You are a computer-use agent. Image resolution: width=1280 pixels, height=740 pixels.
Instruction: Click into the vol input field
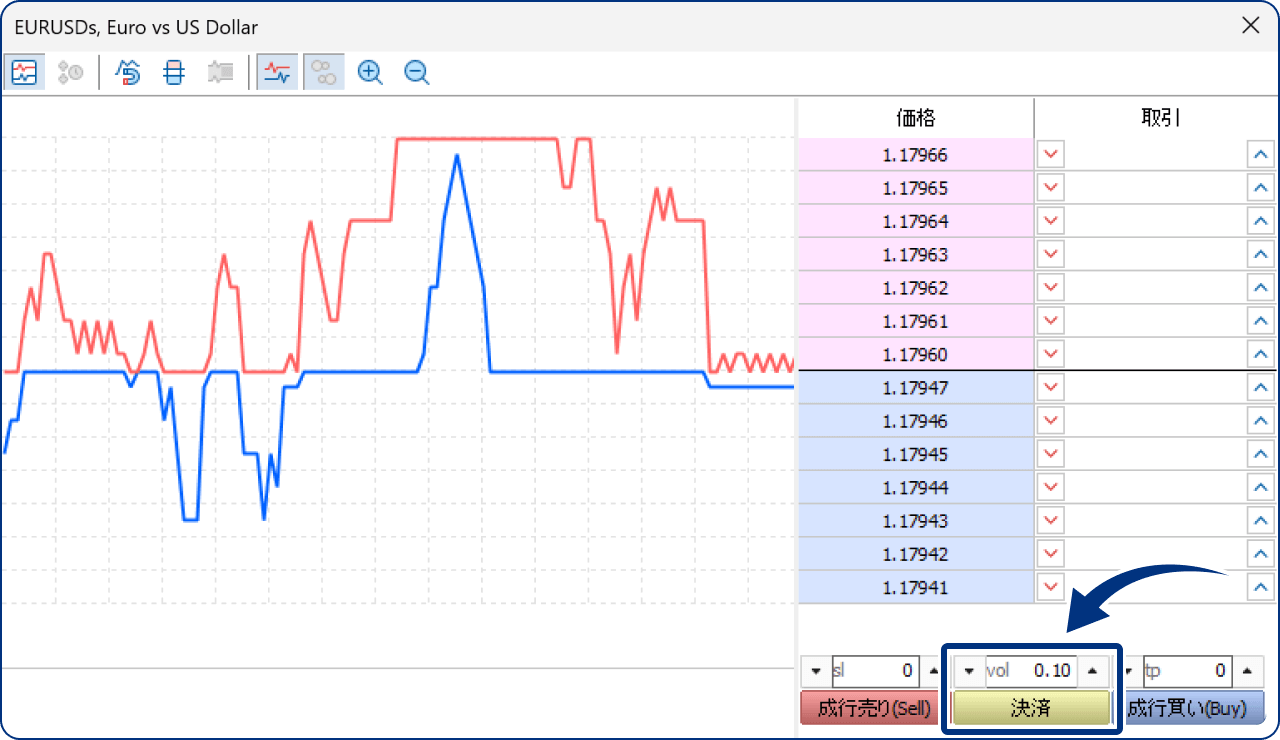coord(1030,671)
